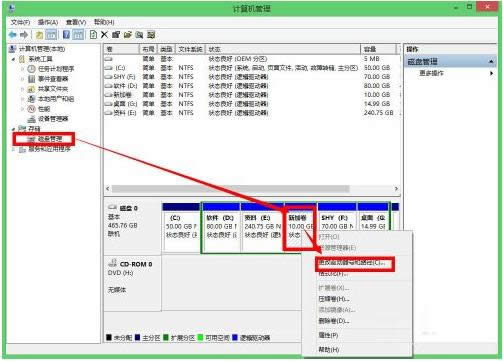Toggle the show/hide console tree toolbar icon
503x361 pixels.
(x=51, y=34)
